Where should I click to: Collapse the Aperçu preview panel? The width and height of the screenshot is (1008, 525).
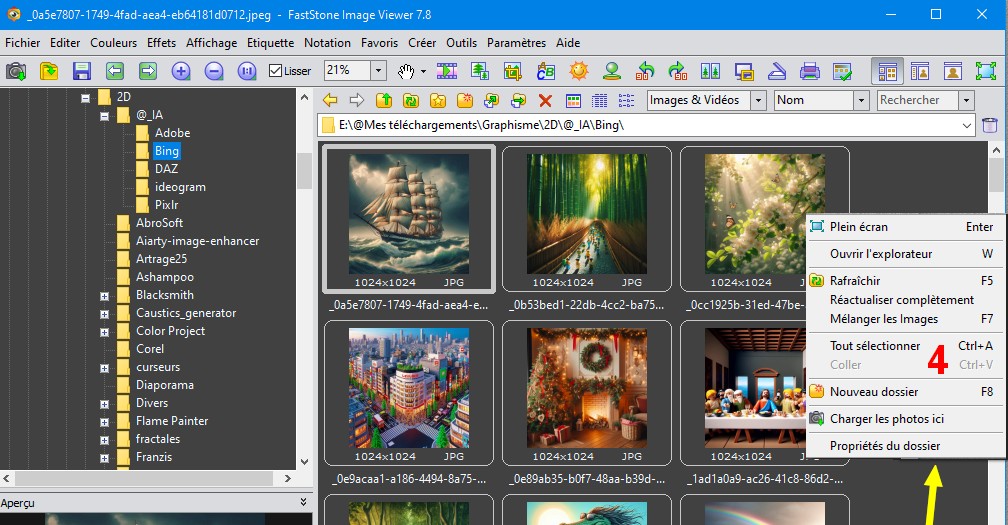coord(303,502)
